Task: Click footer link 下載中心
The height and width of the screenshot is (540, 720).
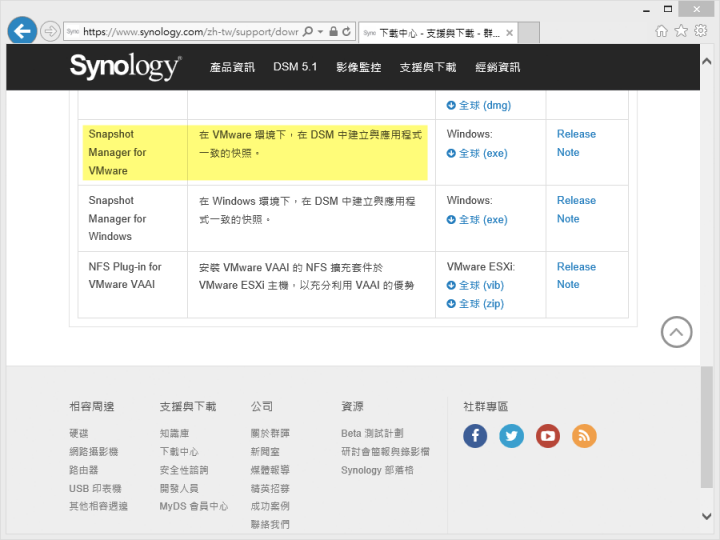Action: [179, 451]
